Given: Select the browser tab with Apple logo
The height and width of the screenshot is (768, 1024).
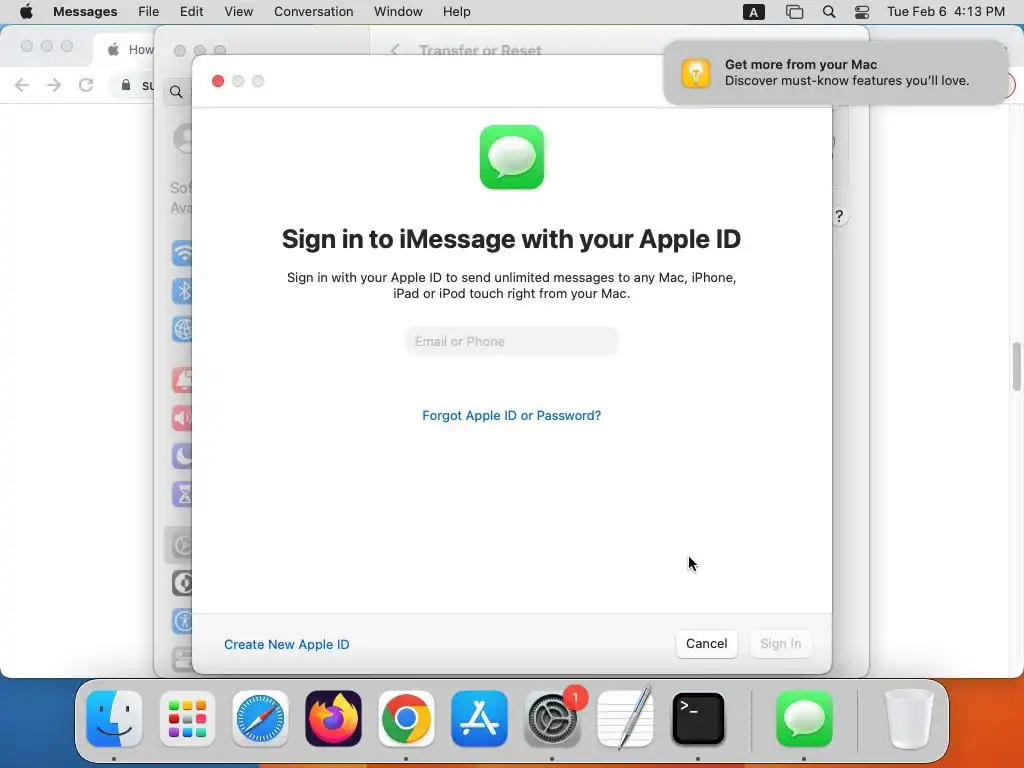Looking at the screenshot, I should [x=124, y=50].
